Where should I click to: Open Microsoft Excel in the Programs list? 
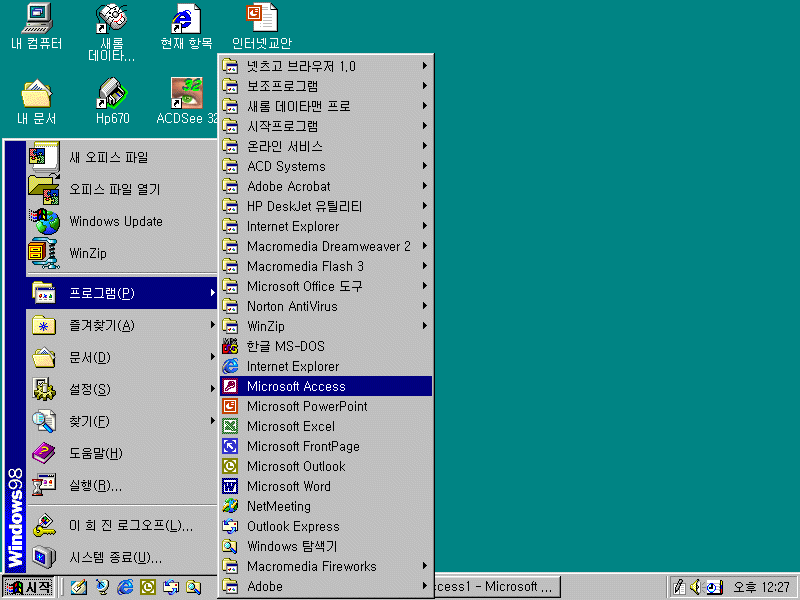point(326,426)
